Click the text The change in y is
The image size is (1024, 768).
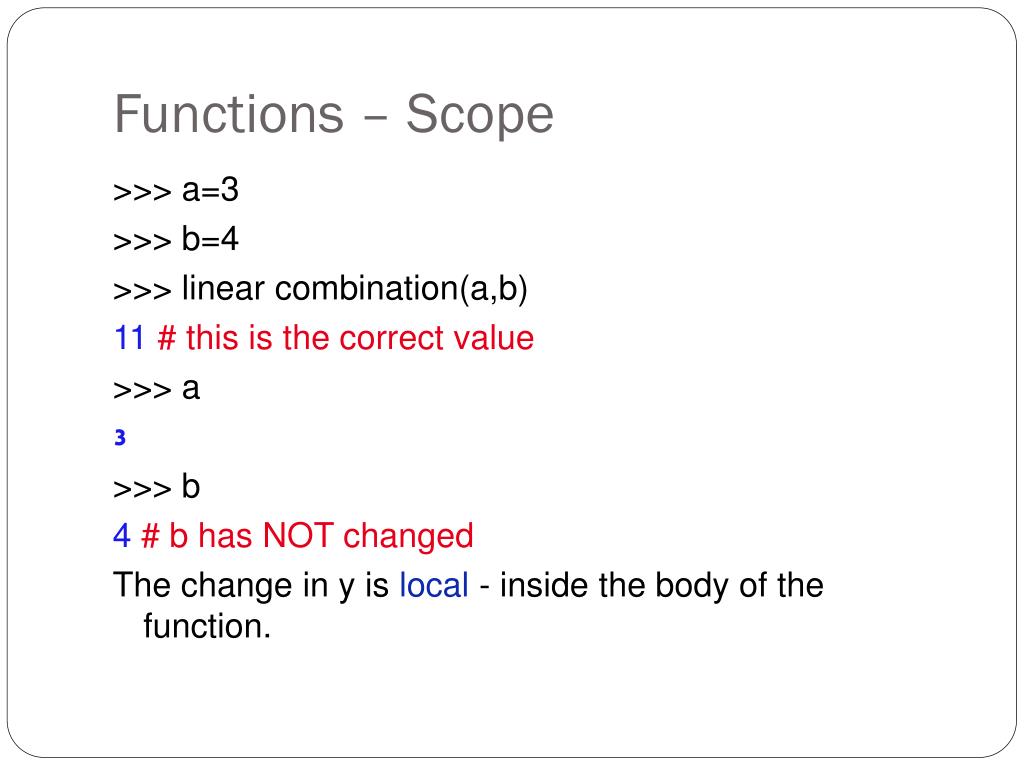(251, 586)
